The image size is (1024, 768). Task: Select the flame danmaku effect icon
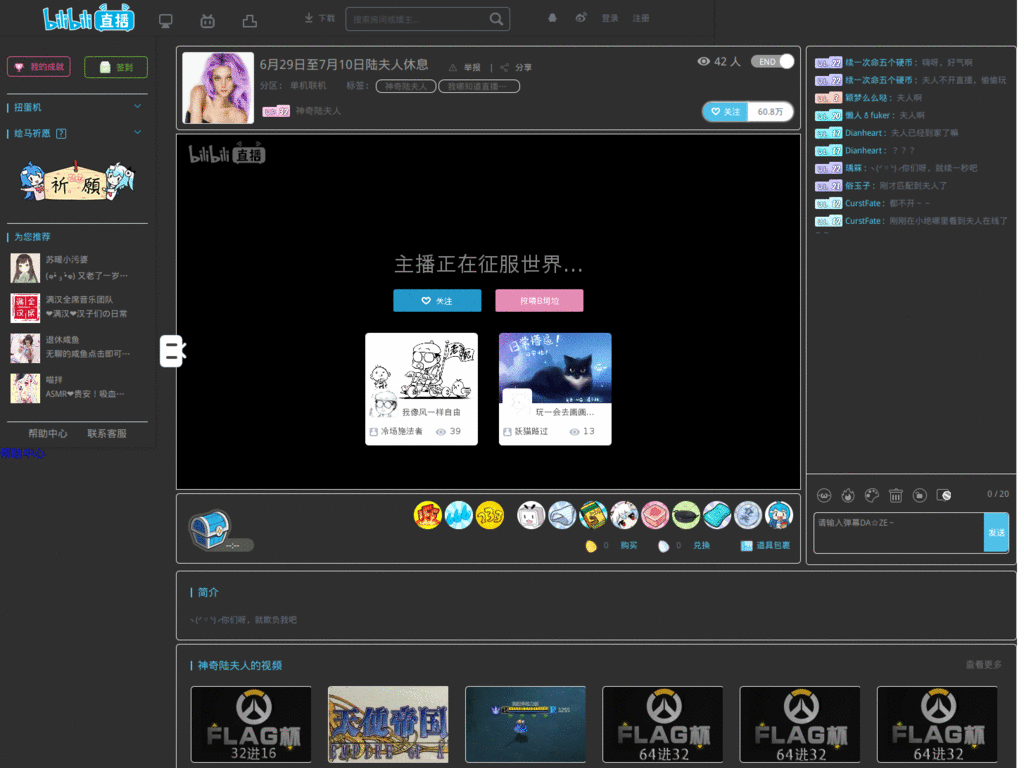(848, 495)
